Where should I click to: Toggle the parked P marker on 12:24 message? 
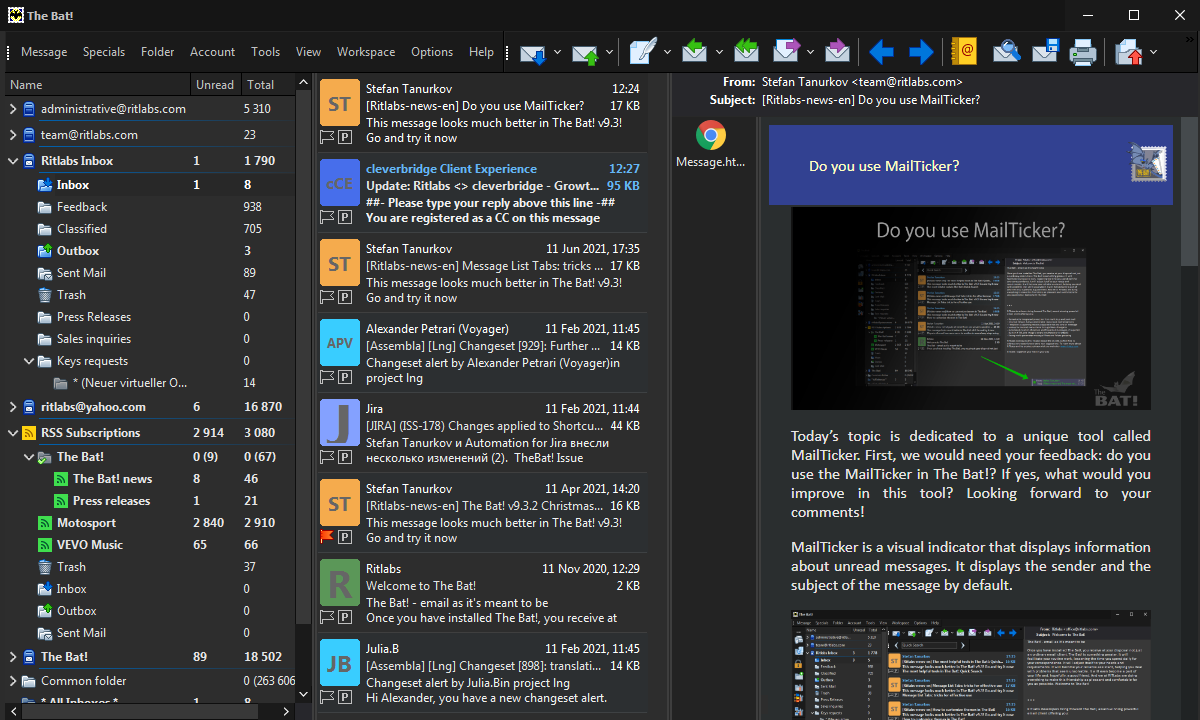point(344,136)
